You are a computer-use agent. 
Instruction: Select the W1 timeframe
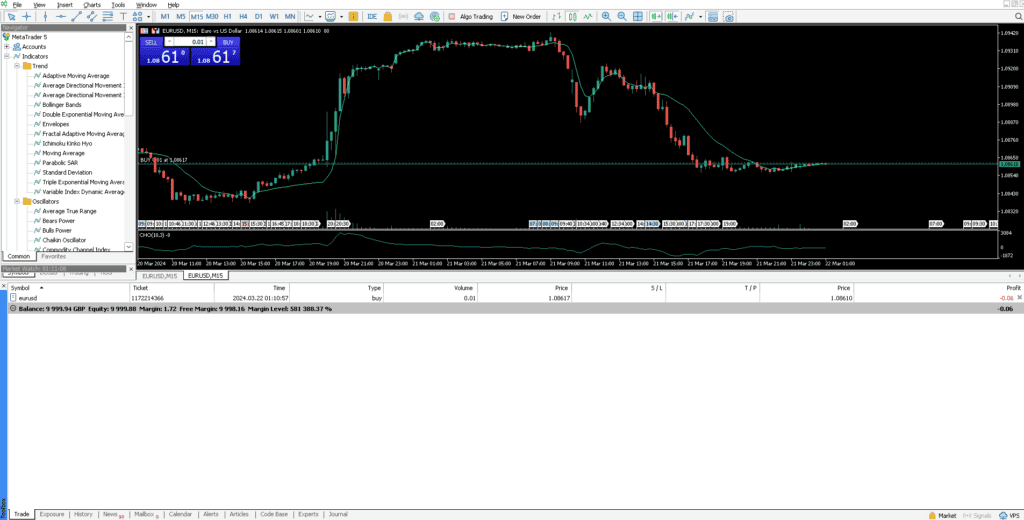click(x=274, y=16)
